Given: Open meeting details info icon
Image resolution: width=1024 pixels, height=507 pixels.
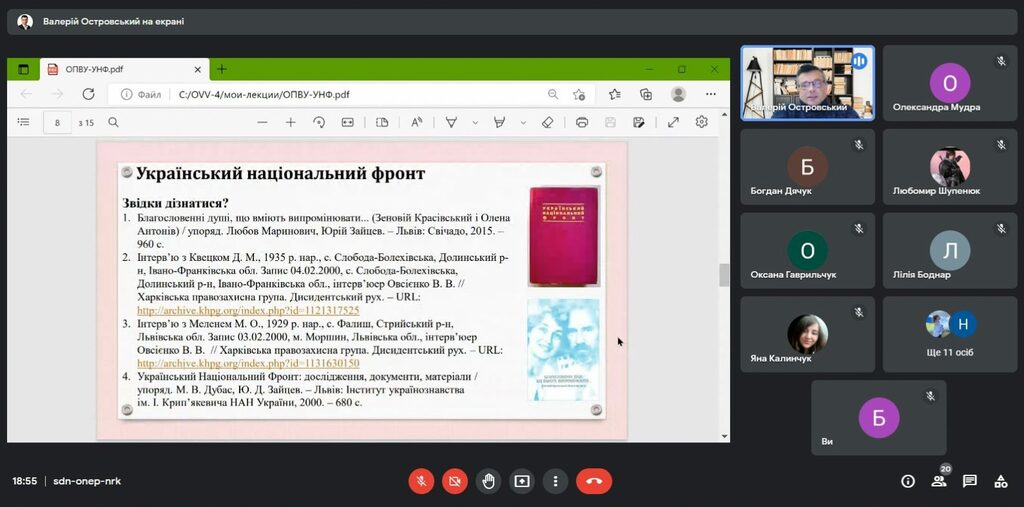Looking at the screenshot, I should pyautogui.click(x=907, y=481).
